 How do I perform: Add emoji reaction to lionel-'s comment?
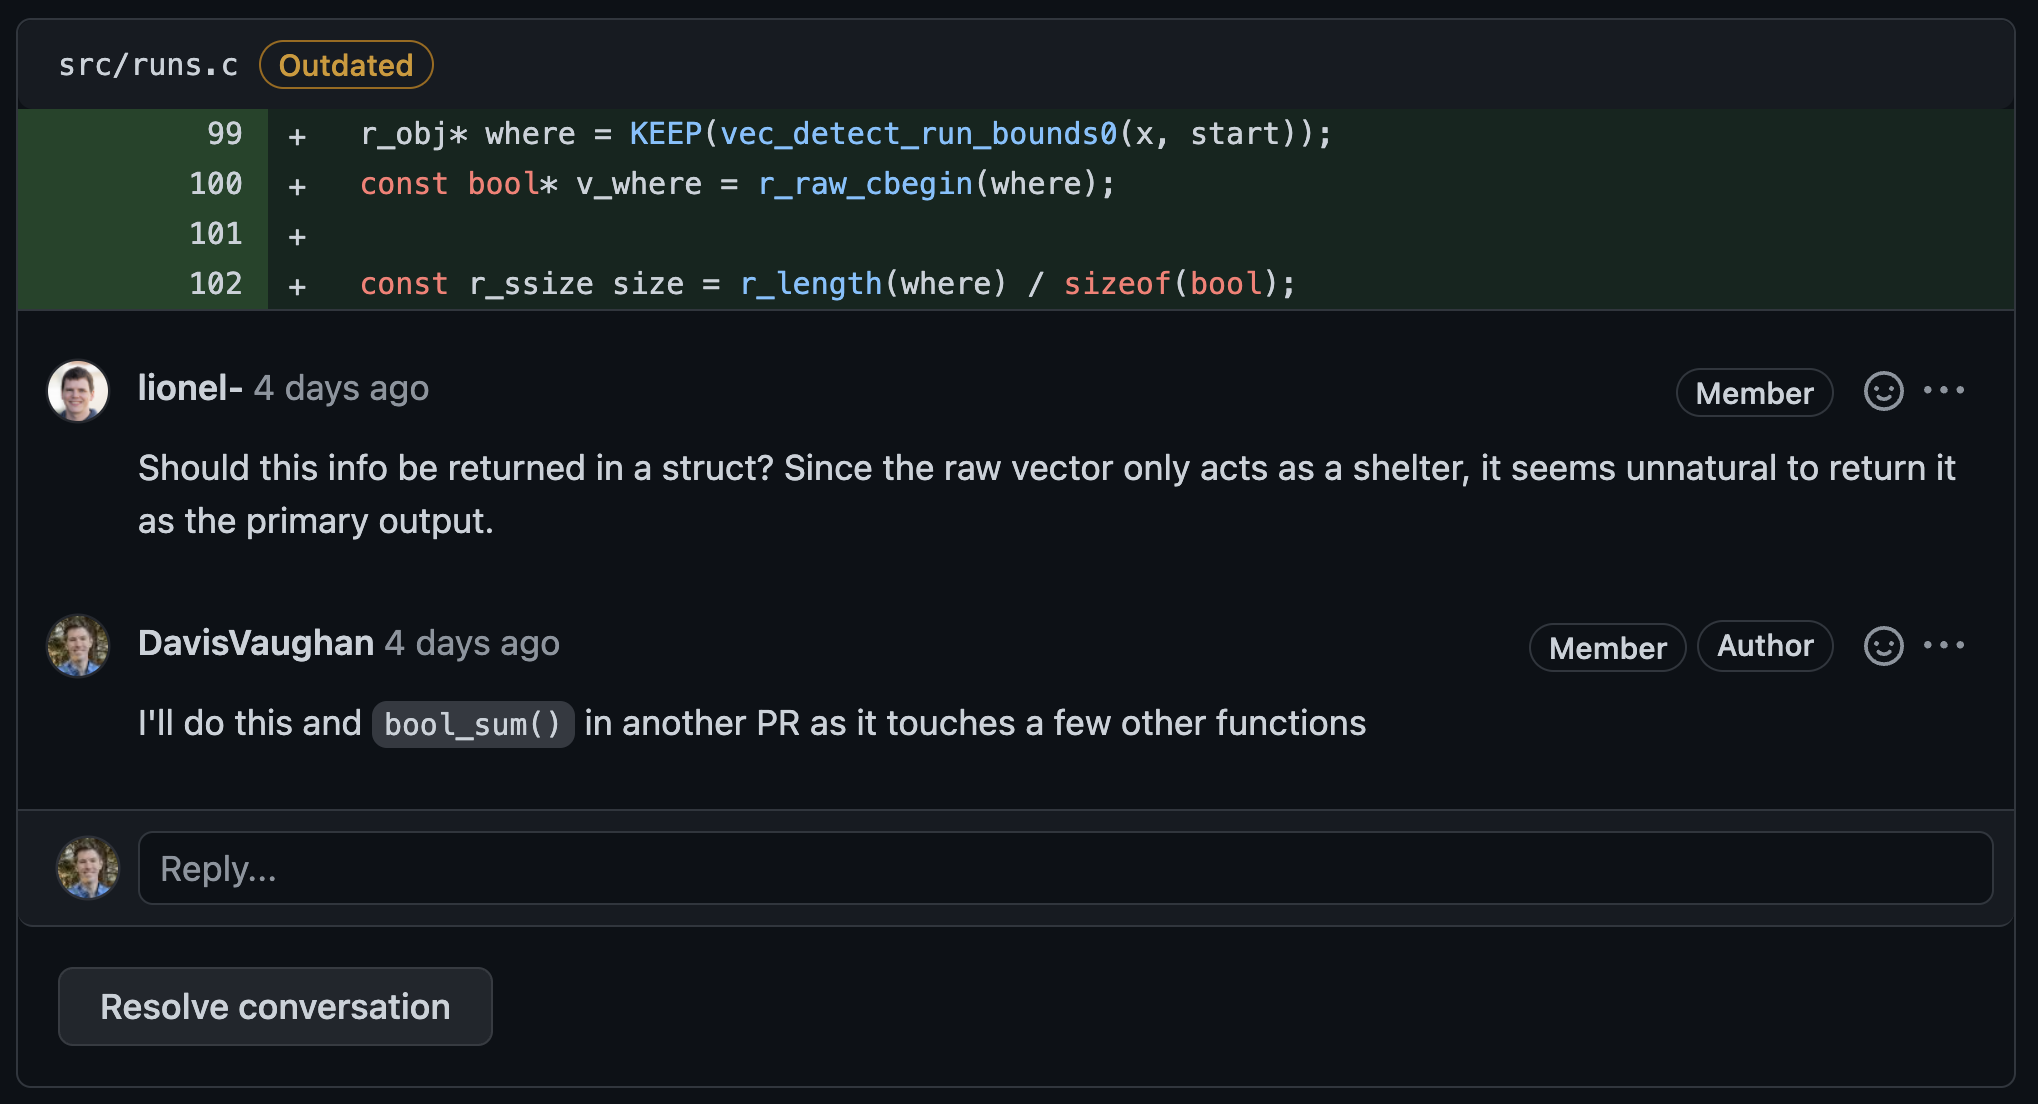click(x=1883, y=391)
